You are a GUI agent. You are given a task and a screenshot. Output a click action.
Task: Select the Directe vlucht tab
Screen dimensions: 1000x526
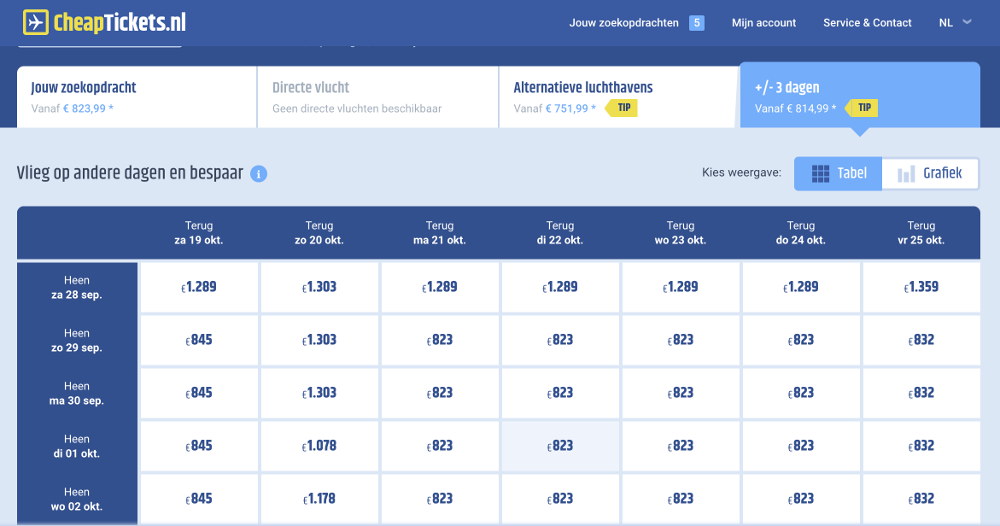pyautogui.click(x=378, y=97)
